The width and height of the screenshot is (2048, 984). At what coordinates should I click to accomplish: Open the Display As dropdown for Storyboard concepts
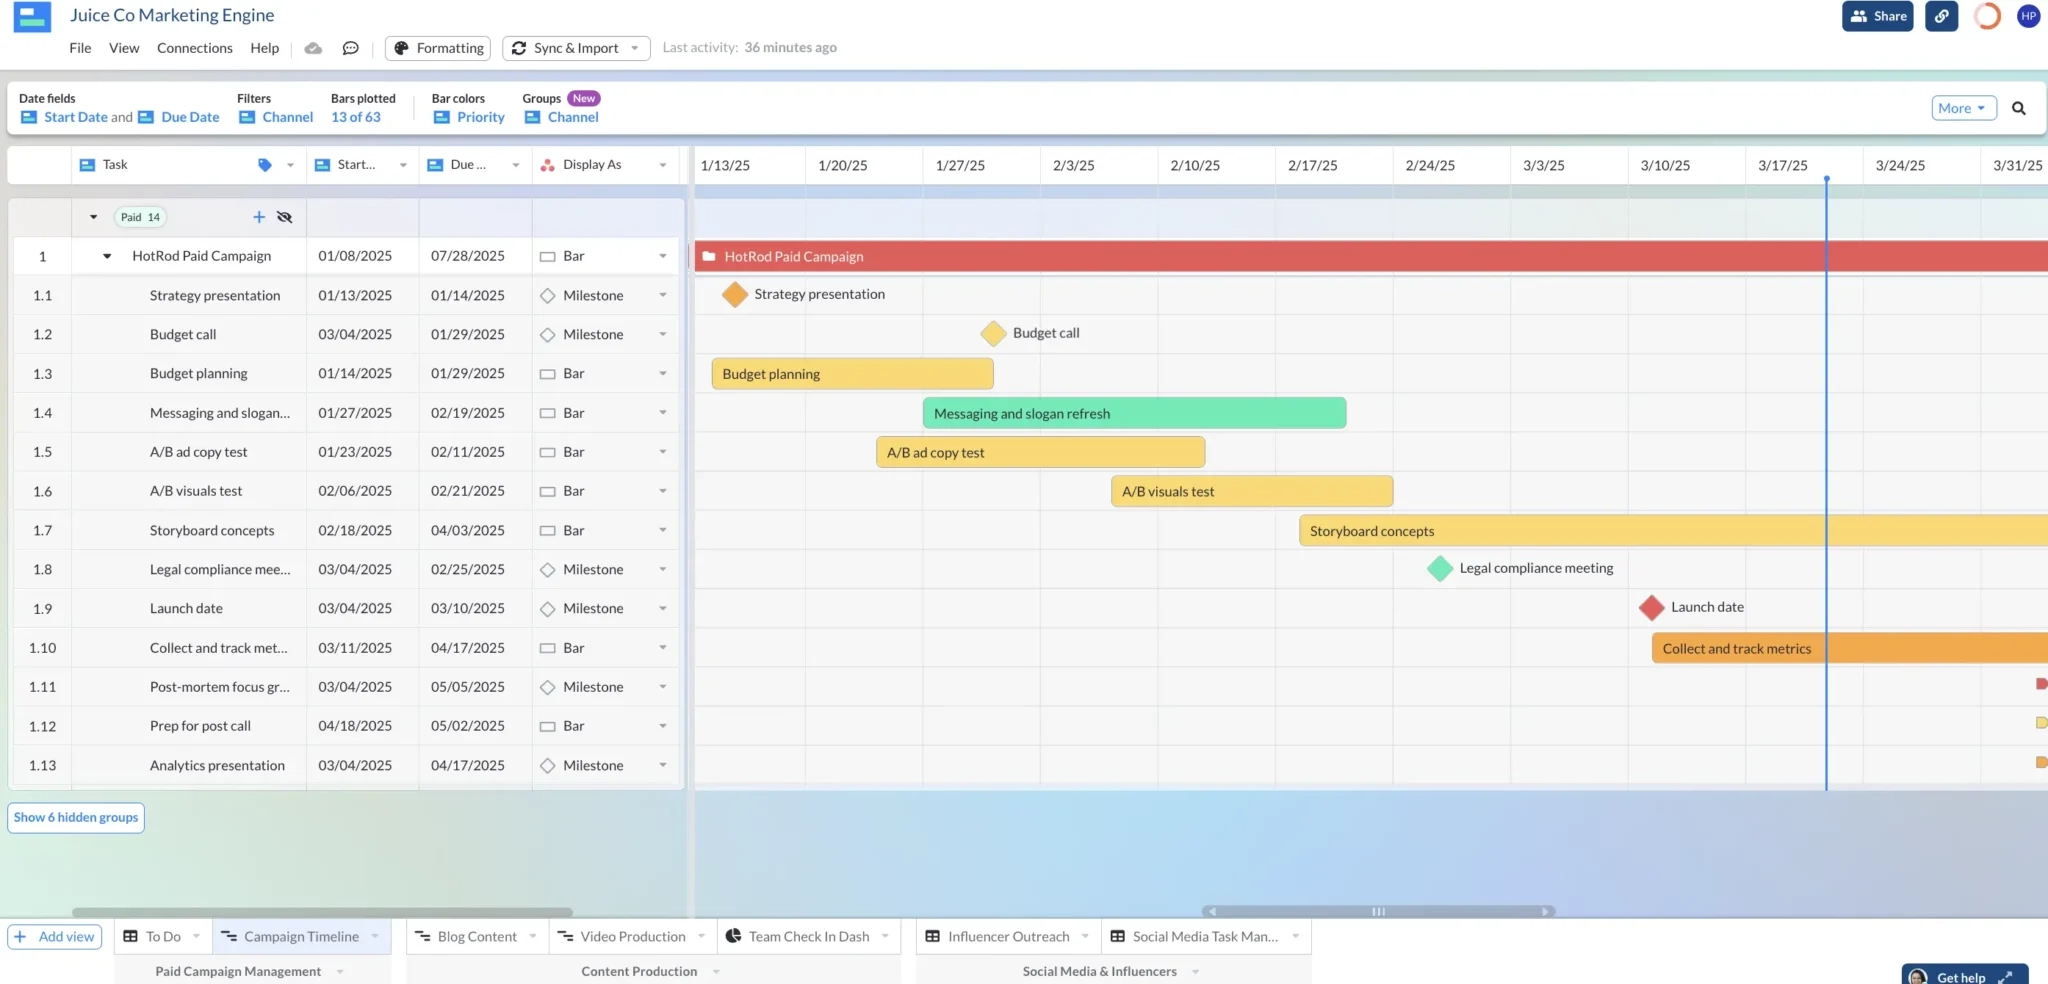coord(663,530)
